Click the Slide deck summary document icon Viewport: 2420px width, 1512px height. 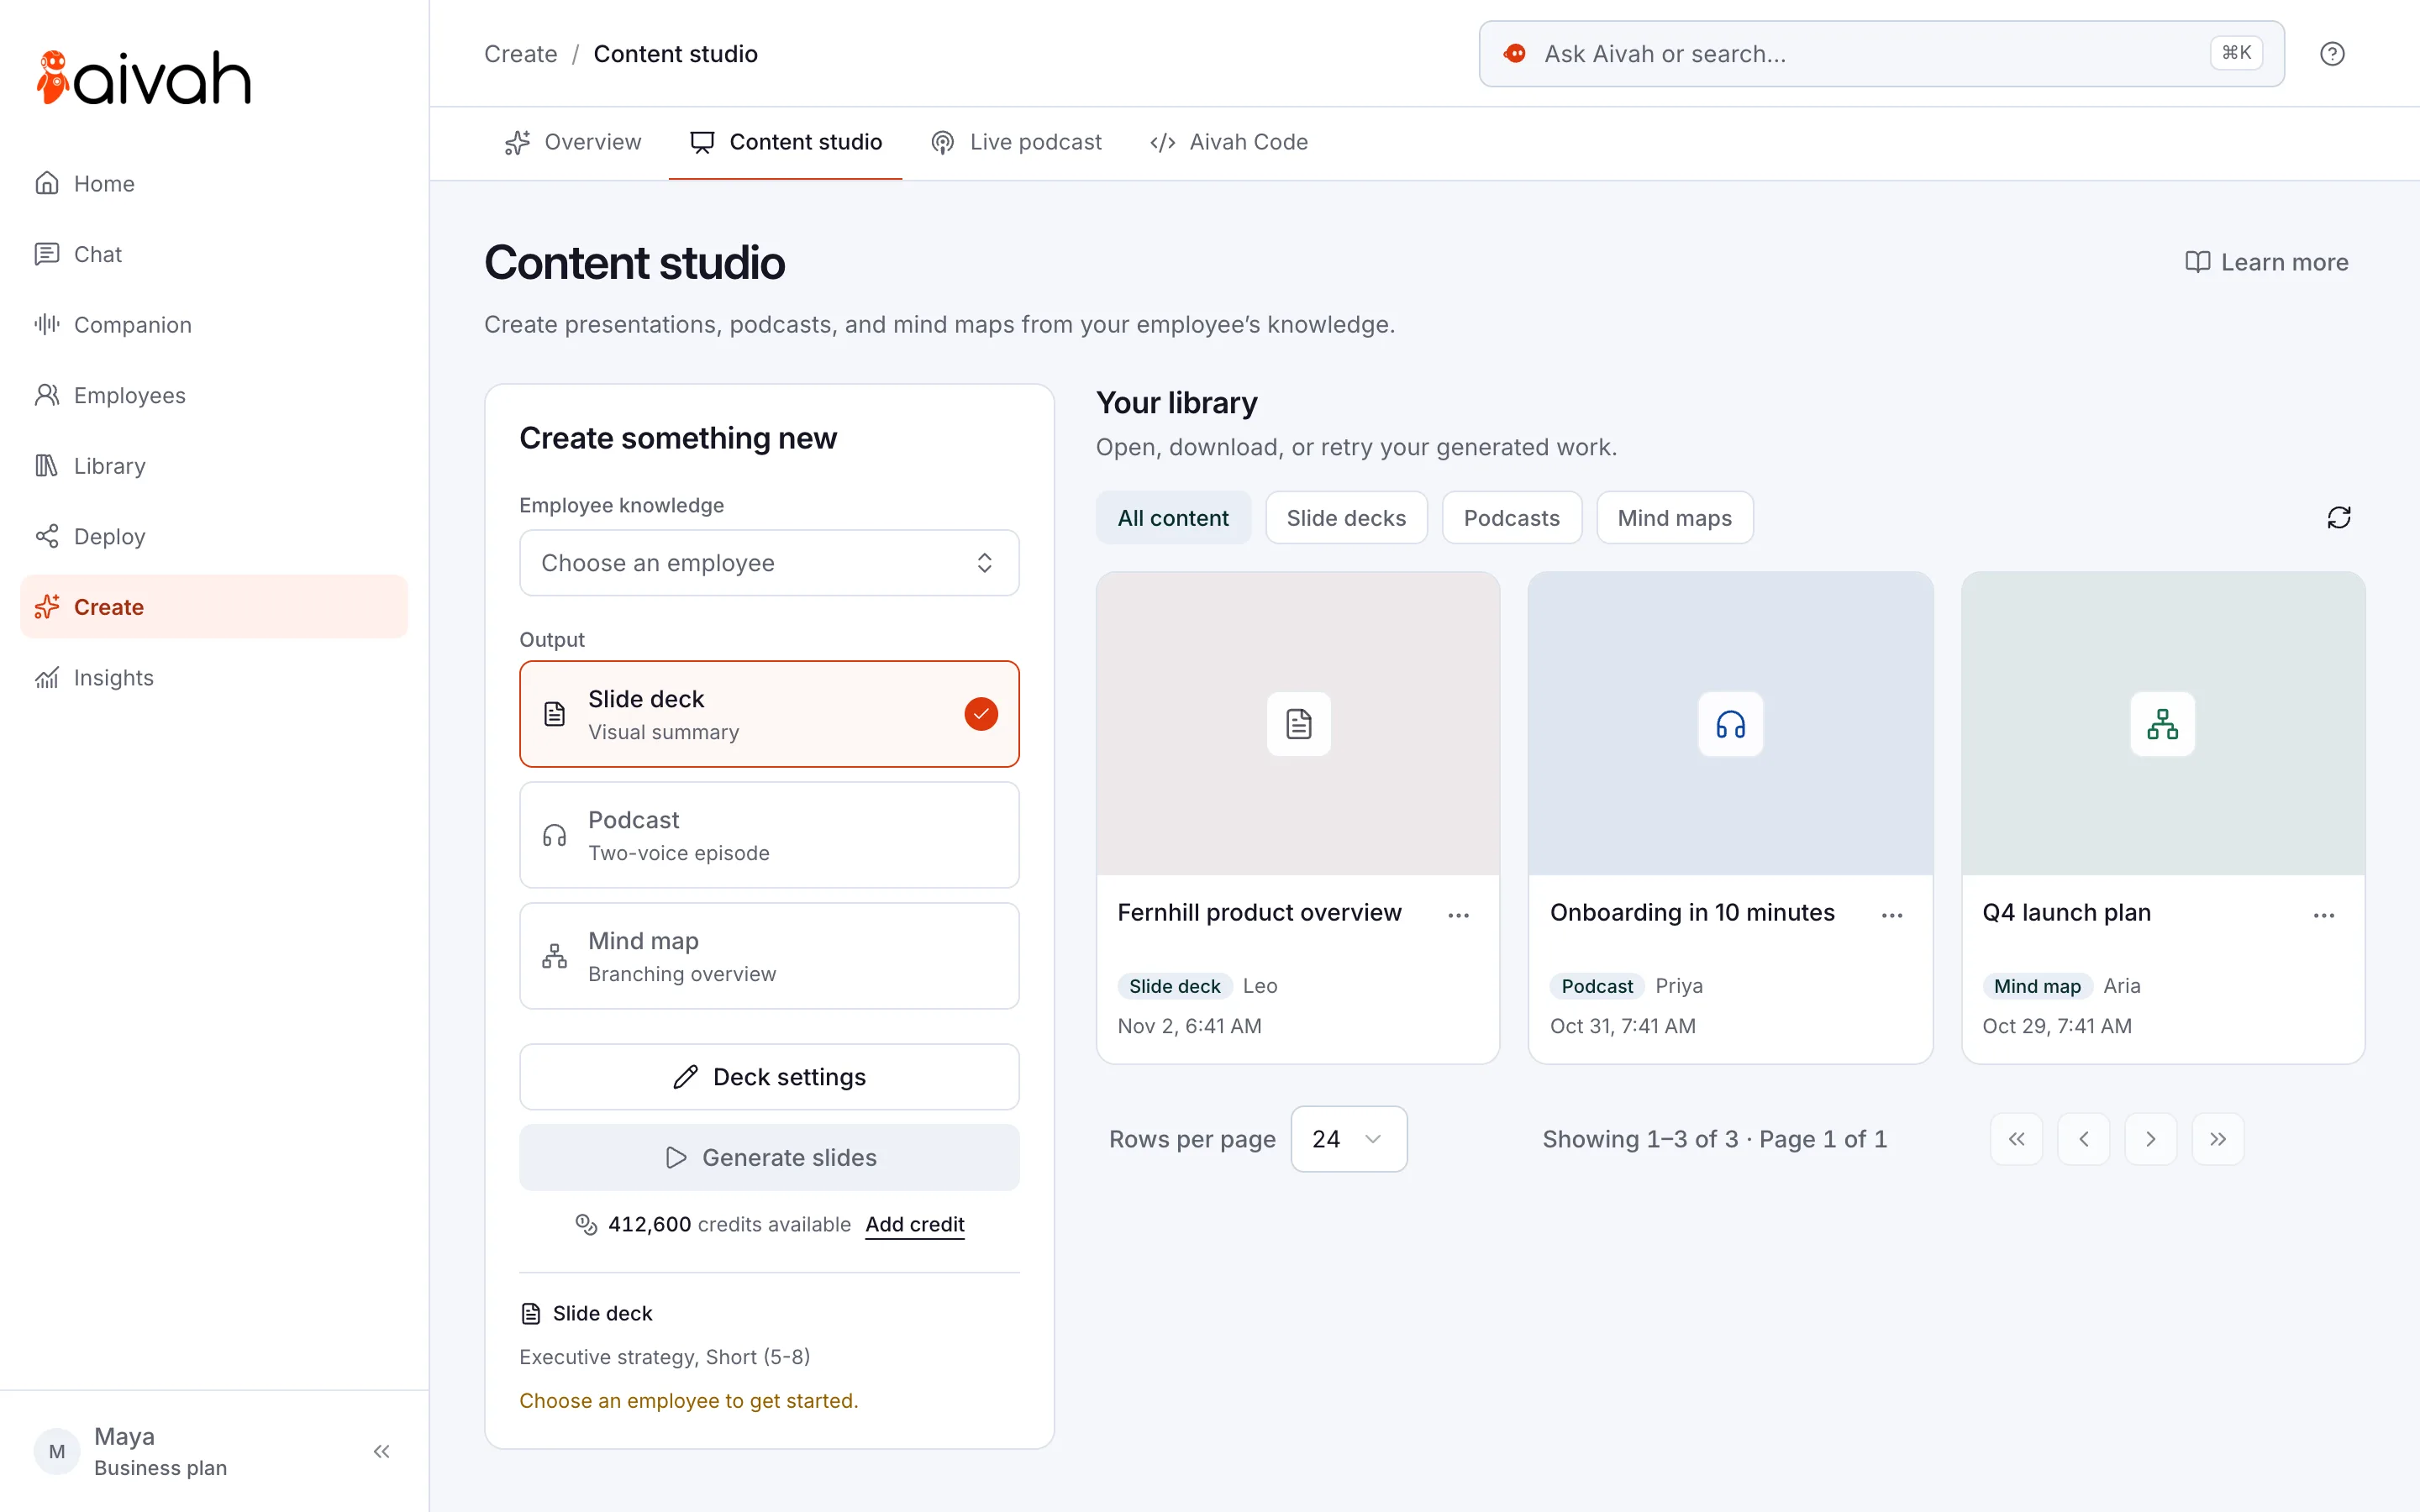(531, 1313)
